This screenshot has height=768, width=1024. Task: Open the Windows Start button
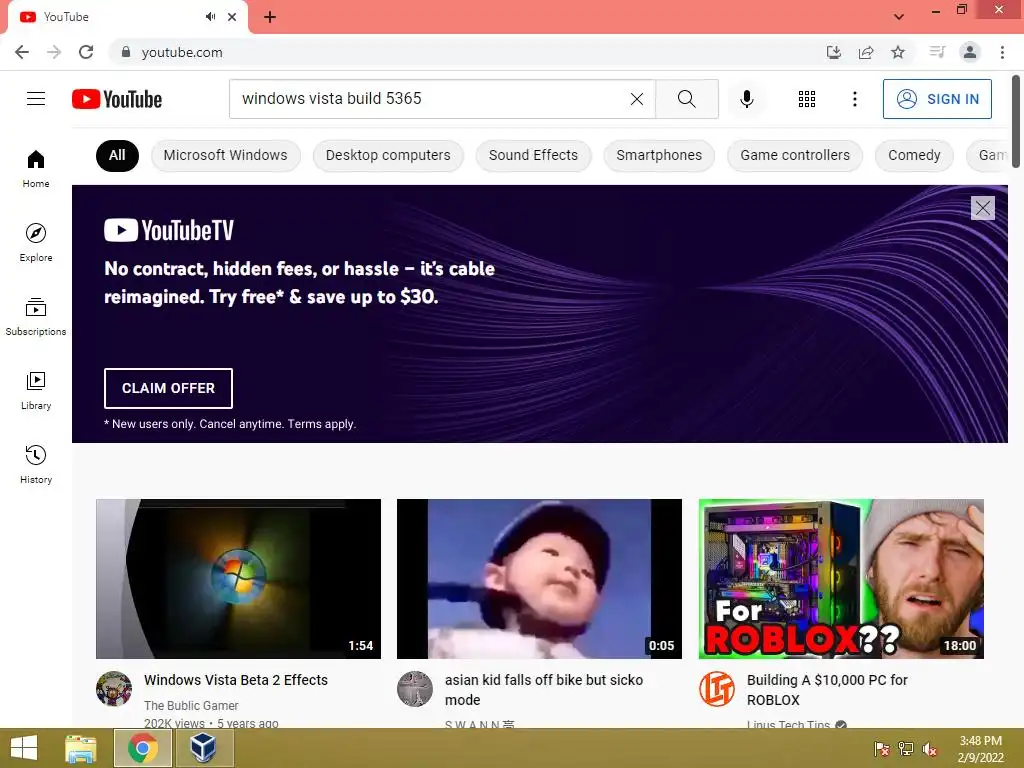point(24,748)
